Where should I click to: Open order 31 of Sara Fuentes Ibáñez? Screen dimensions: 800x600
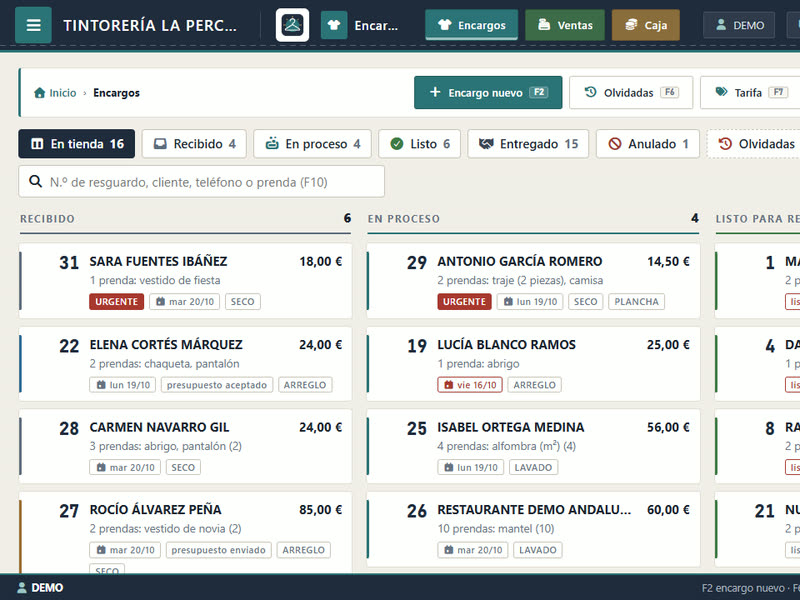[x=185, y=281]
